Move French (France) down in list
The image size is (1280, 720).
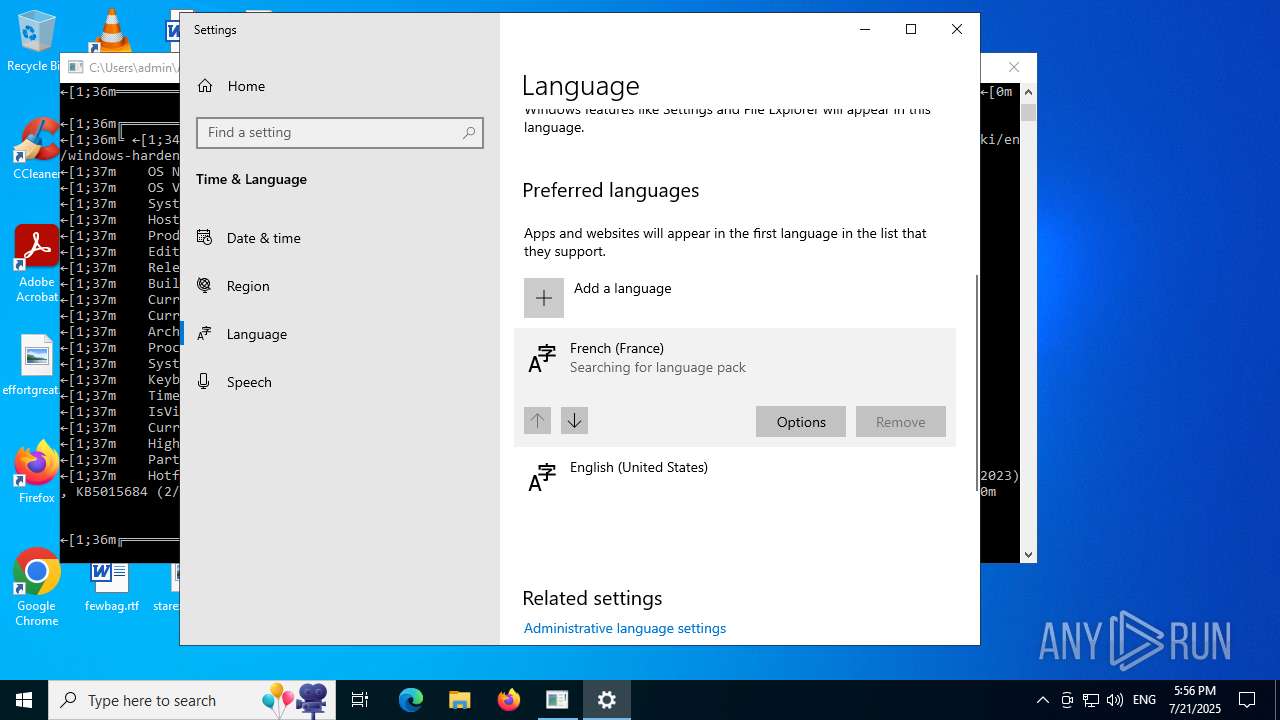[x=574, y=421]
